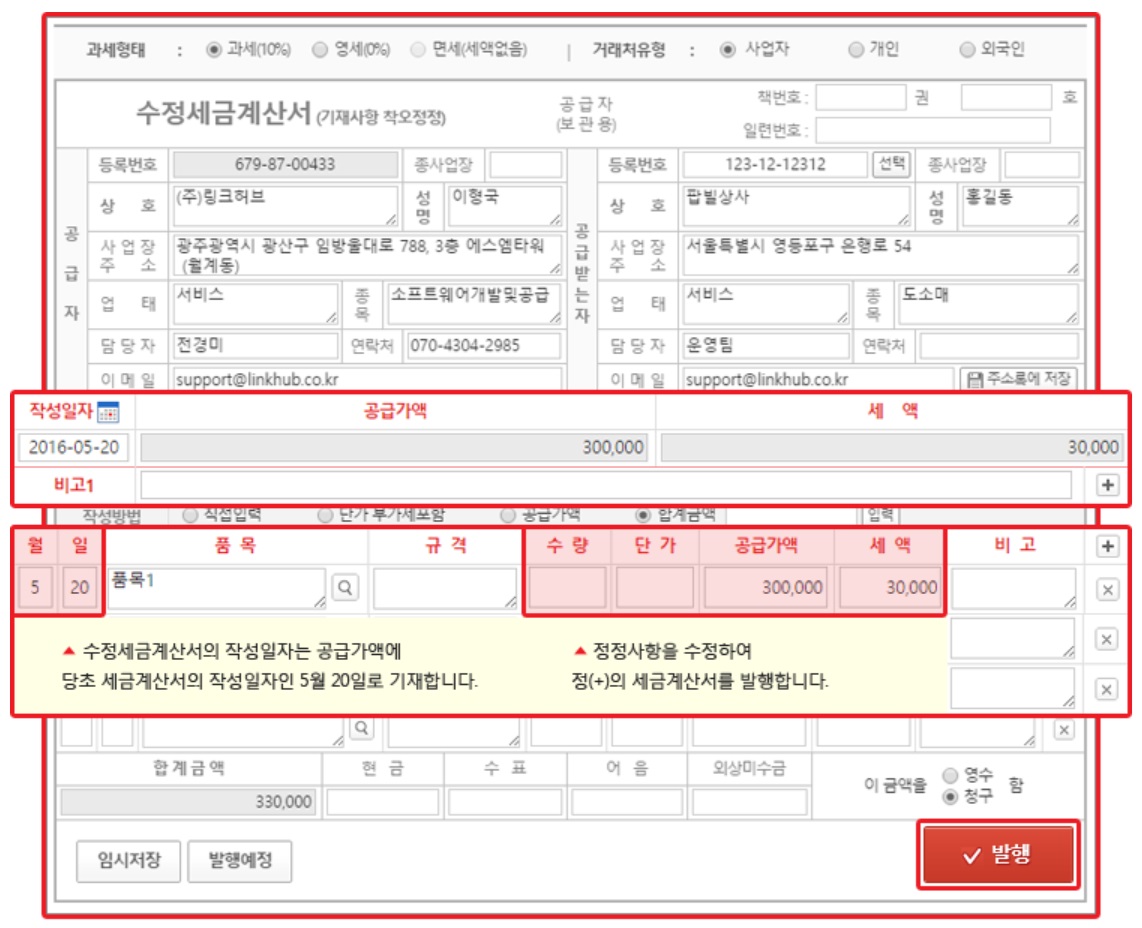Click the 품목1 item name field

pos(216,588)
